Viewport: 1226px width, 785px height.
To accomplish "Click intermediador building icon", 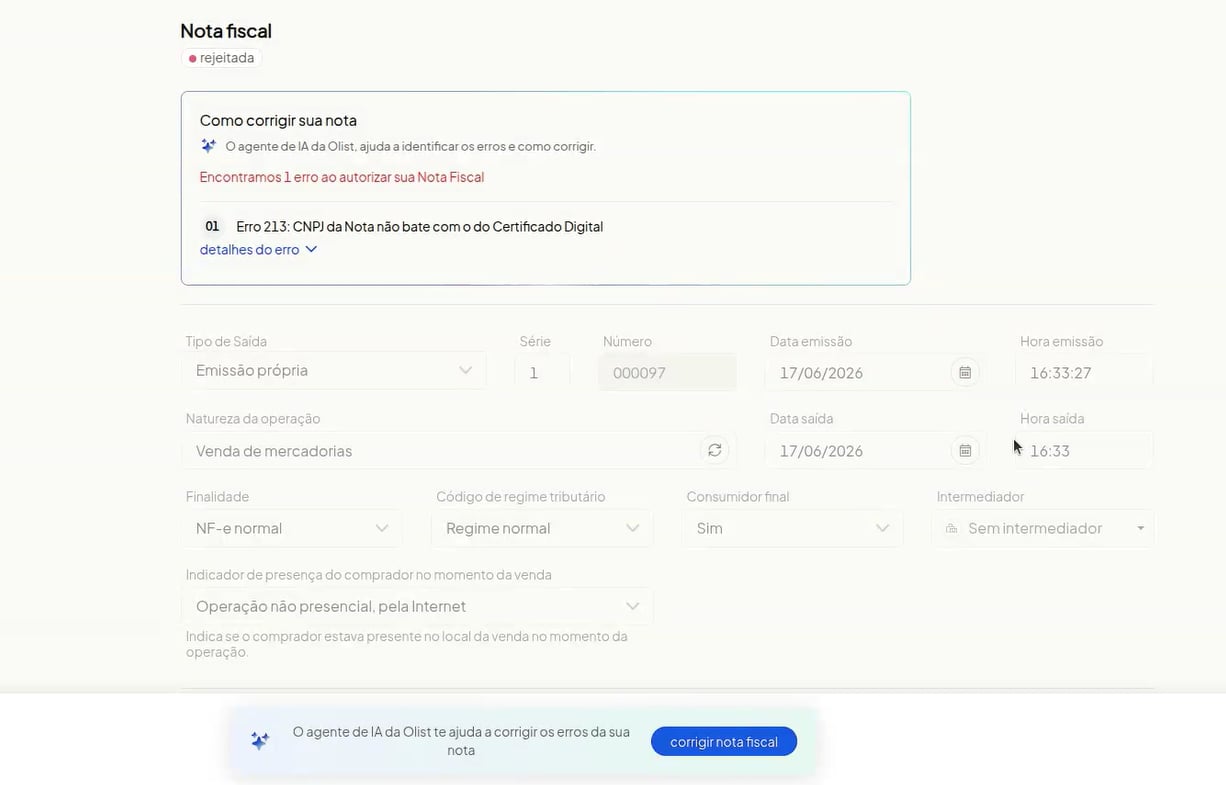I will (x=951, y=528).
